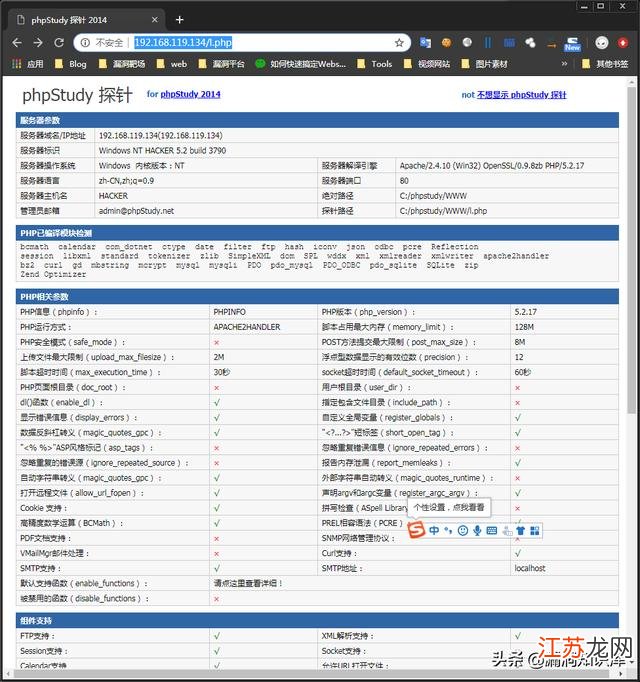Open the skin shirt icon on the Sogou bar
Screen dimensions: 640x682
521,530
